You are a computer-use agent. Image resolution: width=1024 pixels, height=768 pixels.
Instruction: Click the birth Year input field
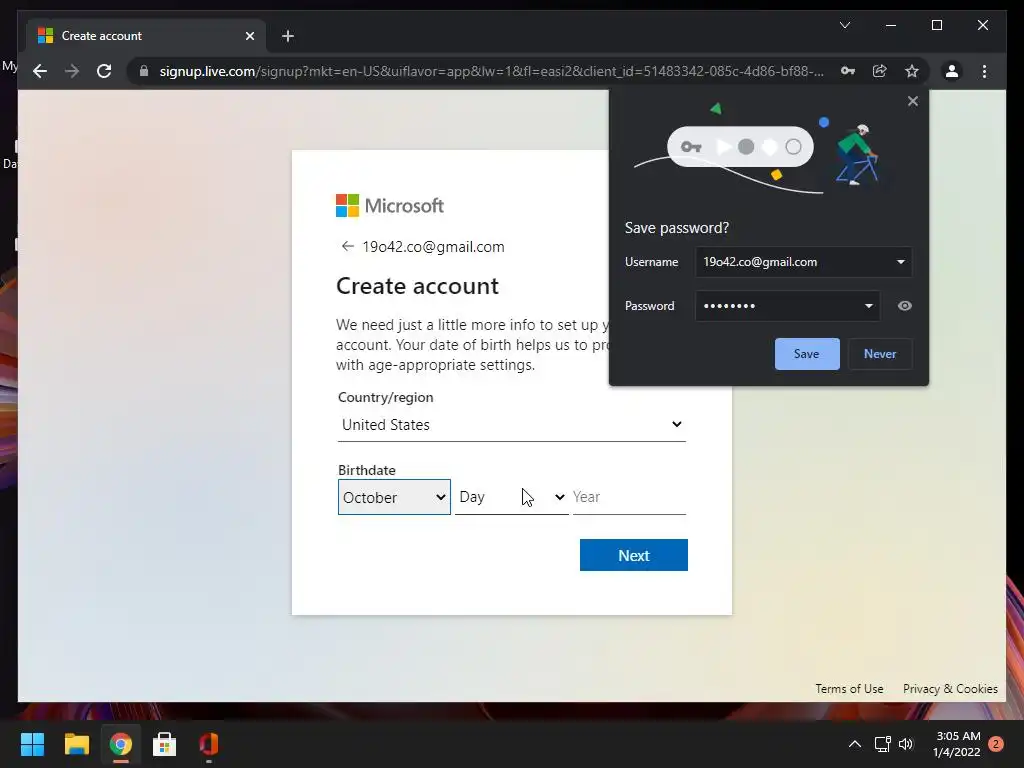tap(629, 497)
